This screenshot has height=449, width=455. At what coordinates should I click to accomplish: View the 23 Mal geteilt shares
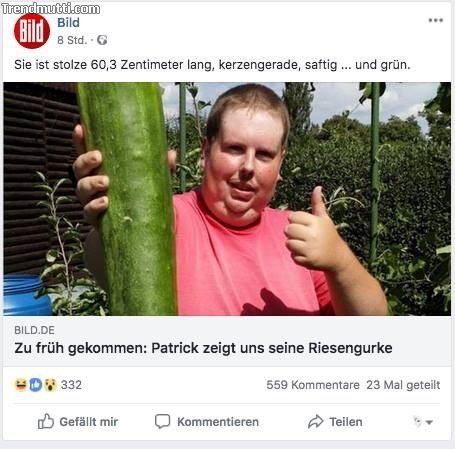(403, 385)
